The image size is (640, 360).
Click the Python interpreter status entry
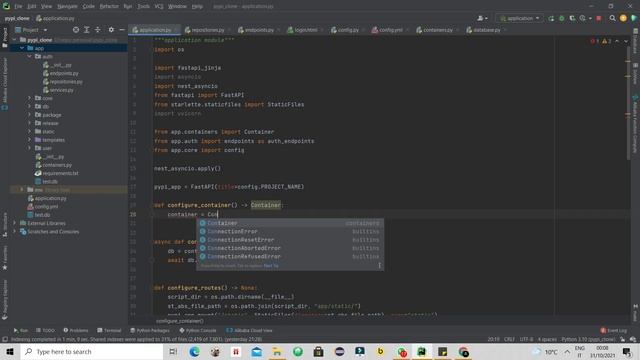click(x=588, y=339)
